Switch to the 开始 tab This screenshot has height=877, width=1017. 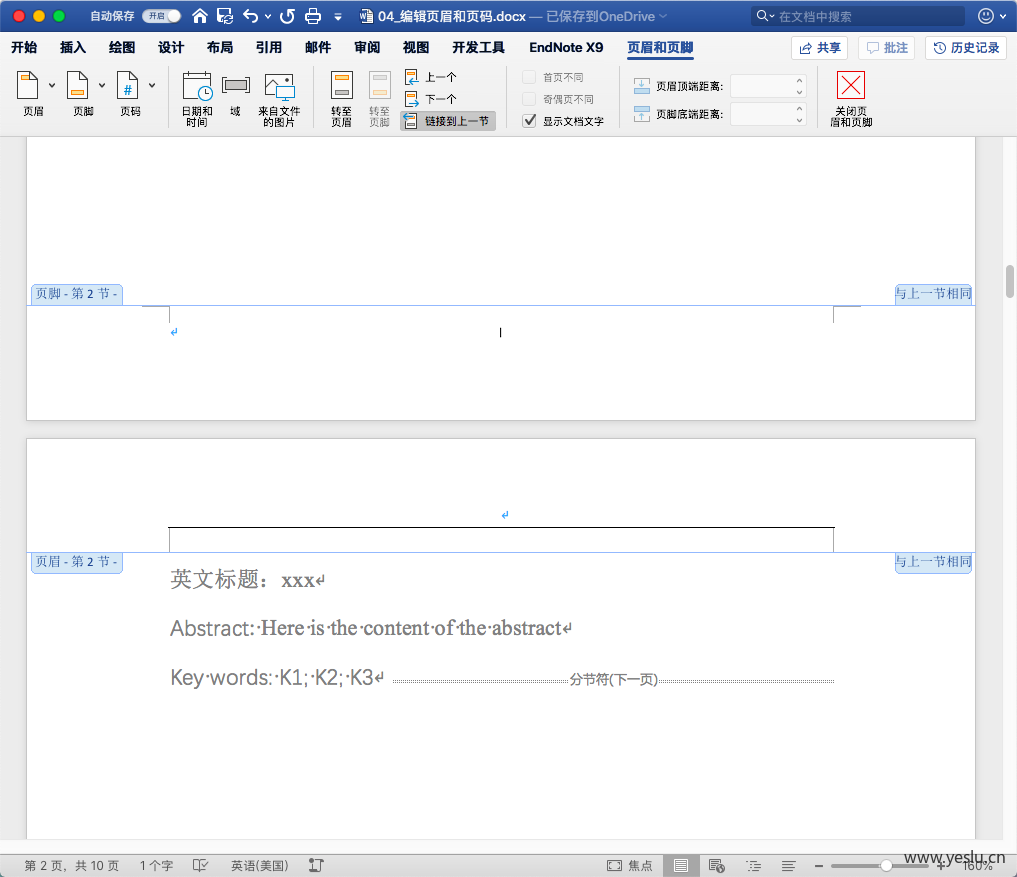click(24, 47)
